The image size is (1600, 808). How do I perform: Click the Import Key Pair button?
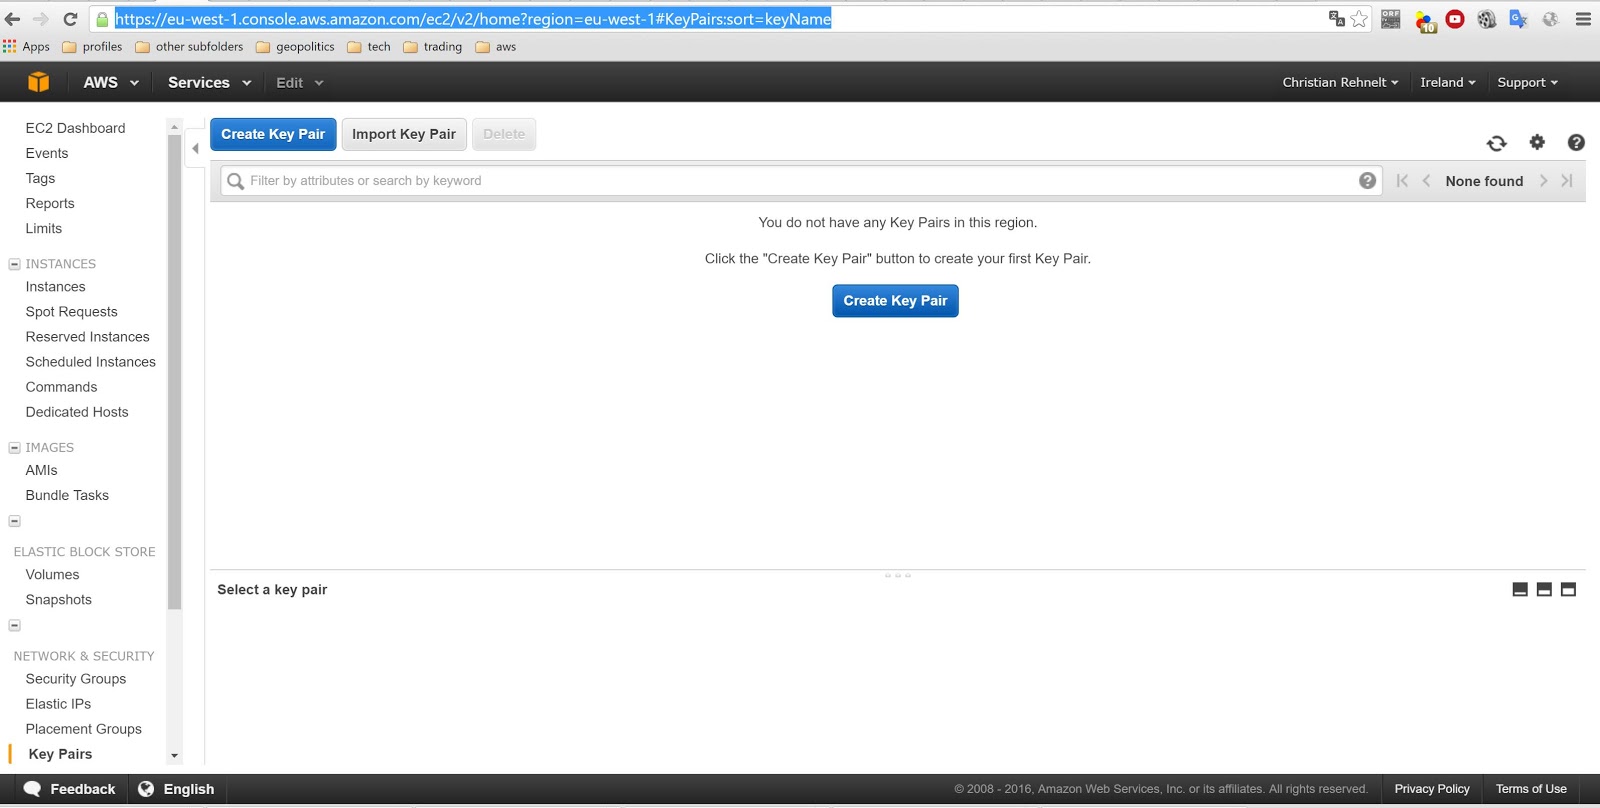click(404, 134)
